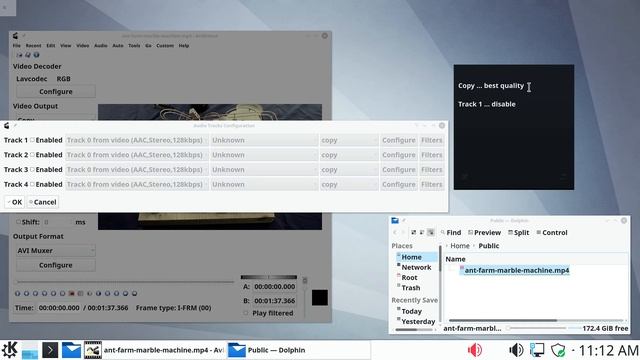Click the Play button in Avidemux playback controls
The image size is (640, 360).
tap(18, 293)
